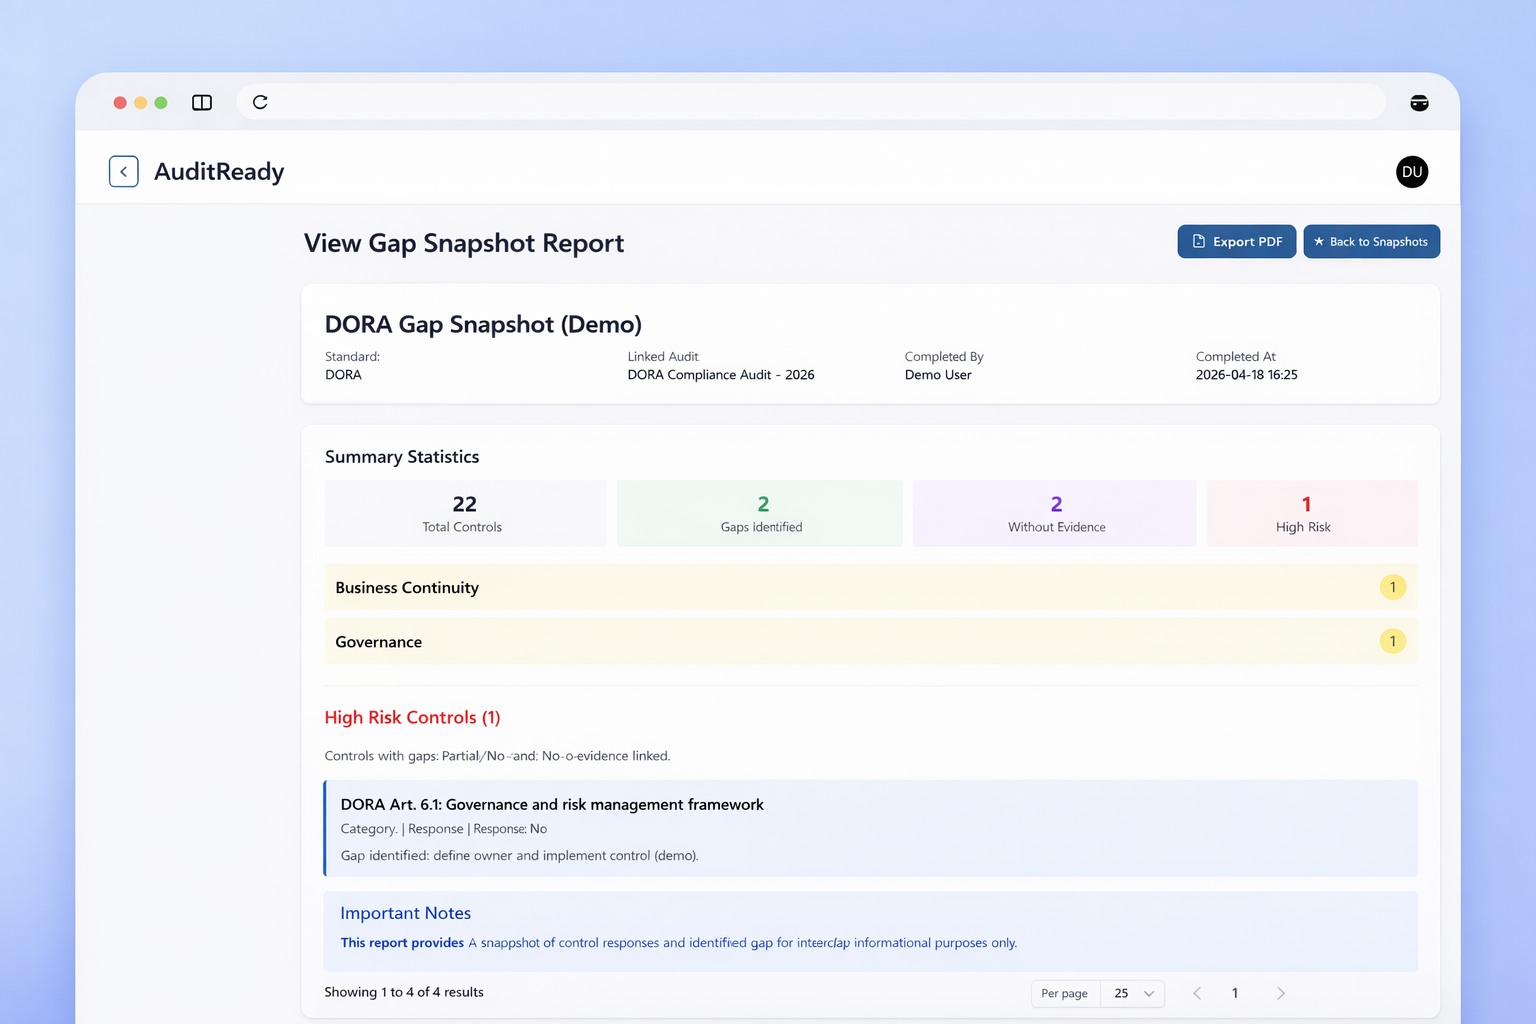Click the AuditReady app title
Image resolution: width=1536 pixels, height=1024 pixels.
(x=219, y=172)
